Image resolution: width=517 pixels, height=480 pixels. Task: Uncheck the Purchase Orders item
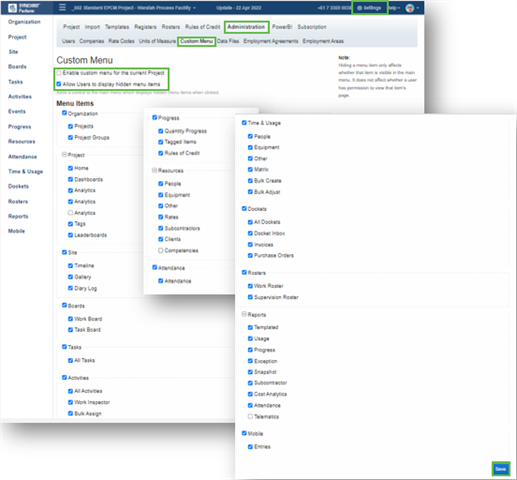click(250, 255)
